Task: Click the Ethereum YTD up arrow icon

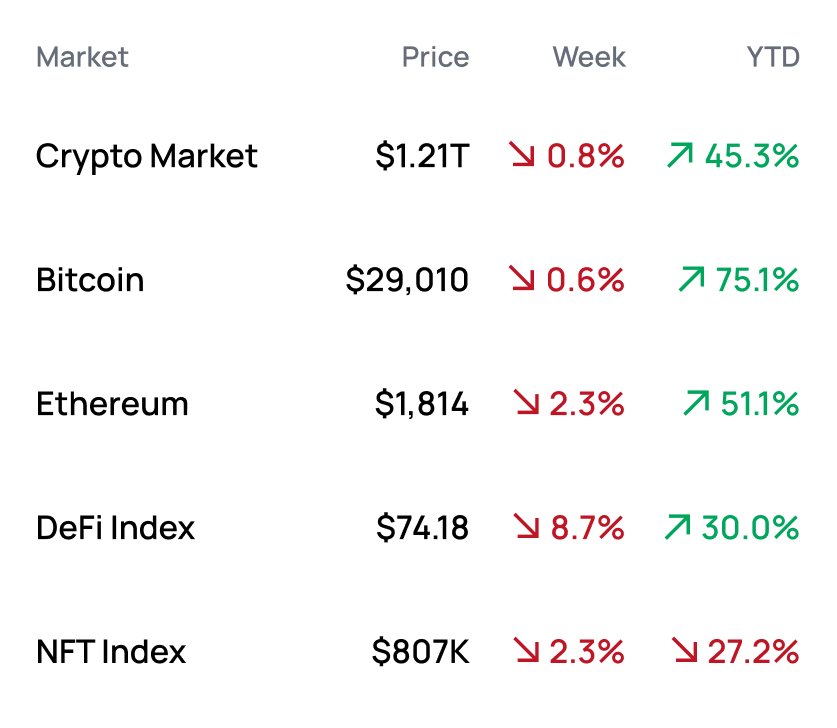Action: click(696, 404)
